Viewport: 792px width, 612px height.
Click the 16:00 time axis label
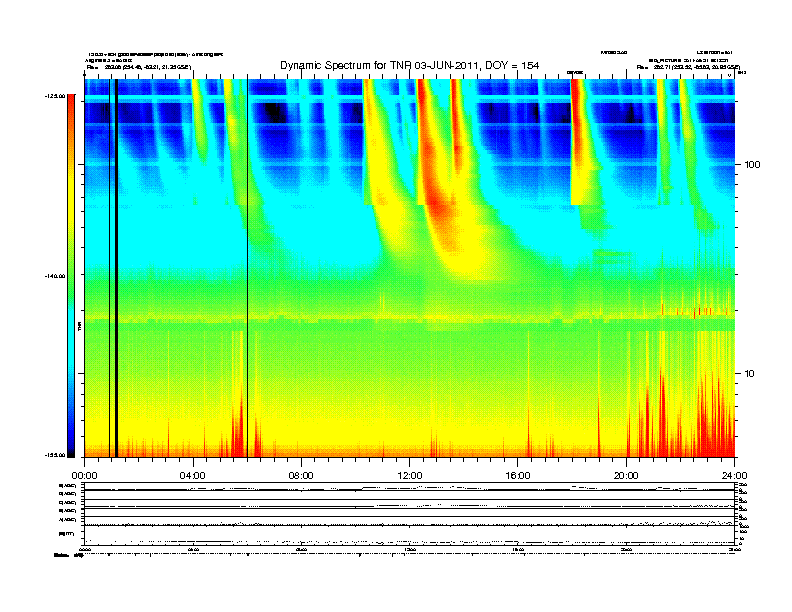[518, 476]
